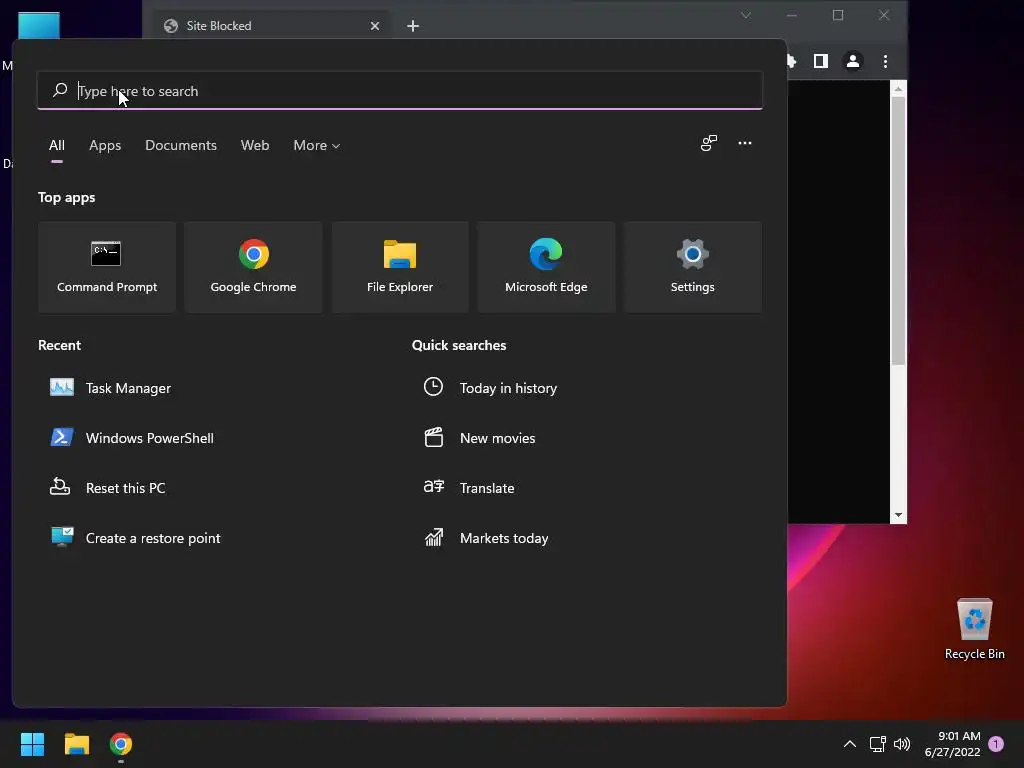1024x768 pixels.
Task: Switch to Apps search tab
Action: click(x=105, y=145)
